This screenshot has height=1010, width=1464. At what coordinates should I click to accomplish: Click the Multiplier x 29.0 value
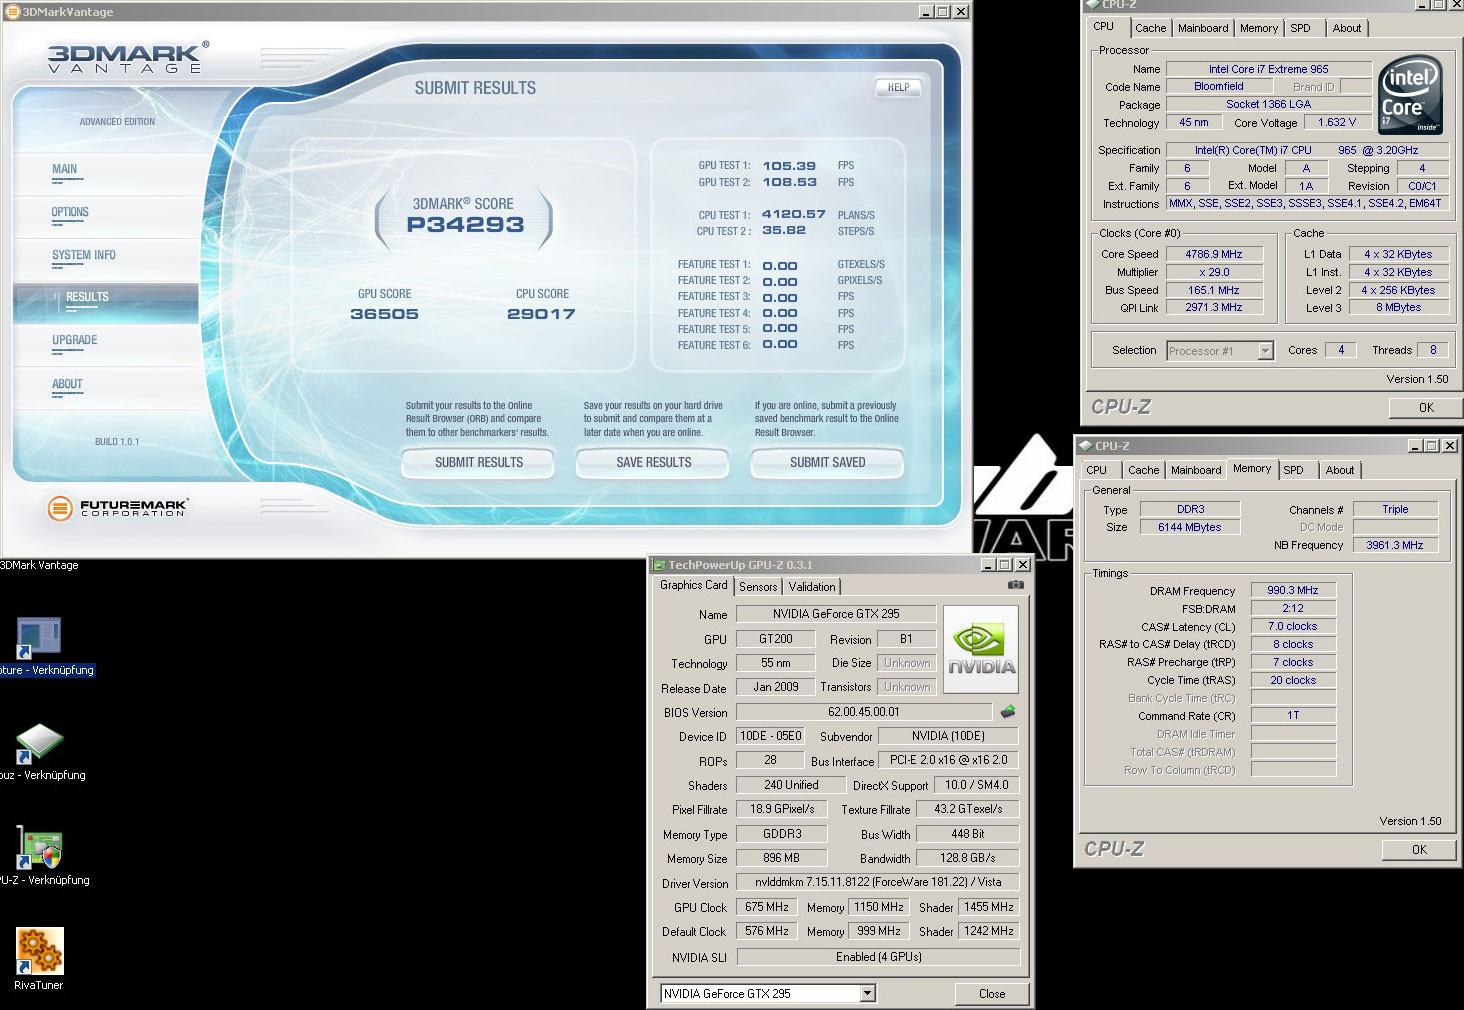(1214, 272)
